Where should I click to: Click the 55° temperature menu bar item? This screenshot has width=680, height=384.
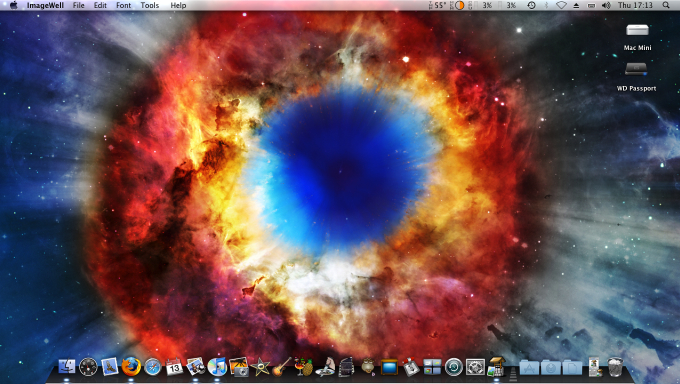437,5
